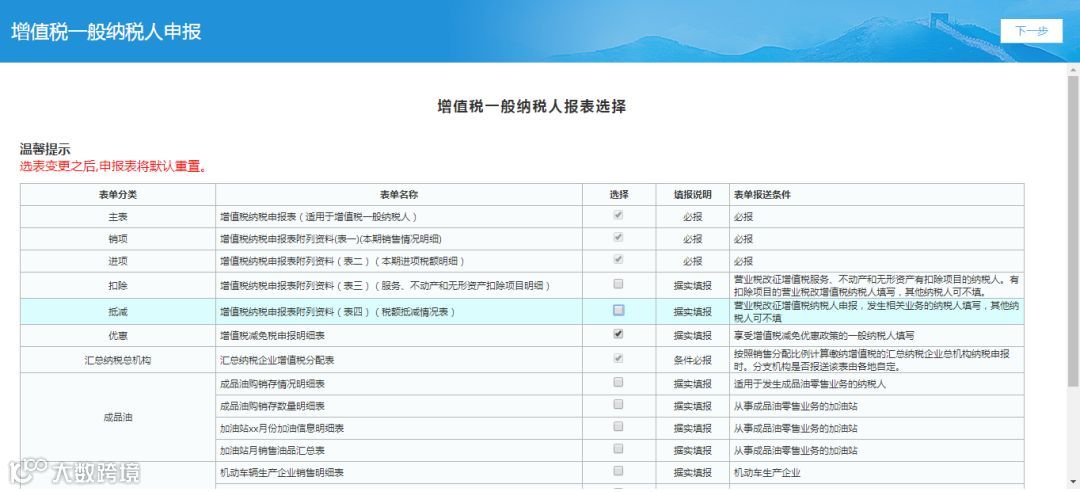
Task: Check the 成品油购销存数量明细表 checkbox
Action: click(x=618, y=404)
